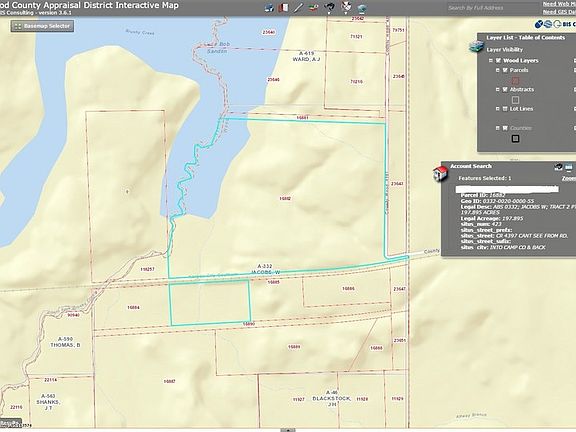Click binoculars icon in Account Search panel
576x432 pixels.
click(558, 167)
